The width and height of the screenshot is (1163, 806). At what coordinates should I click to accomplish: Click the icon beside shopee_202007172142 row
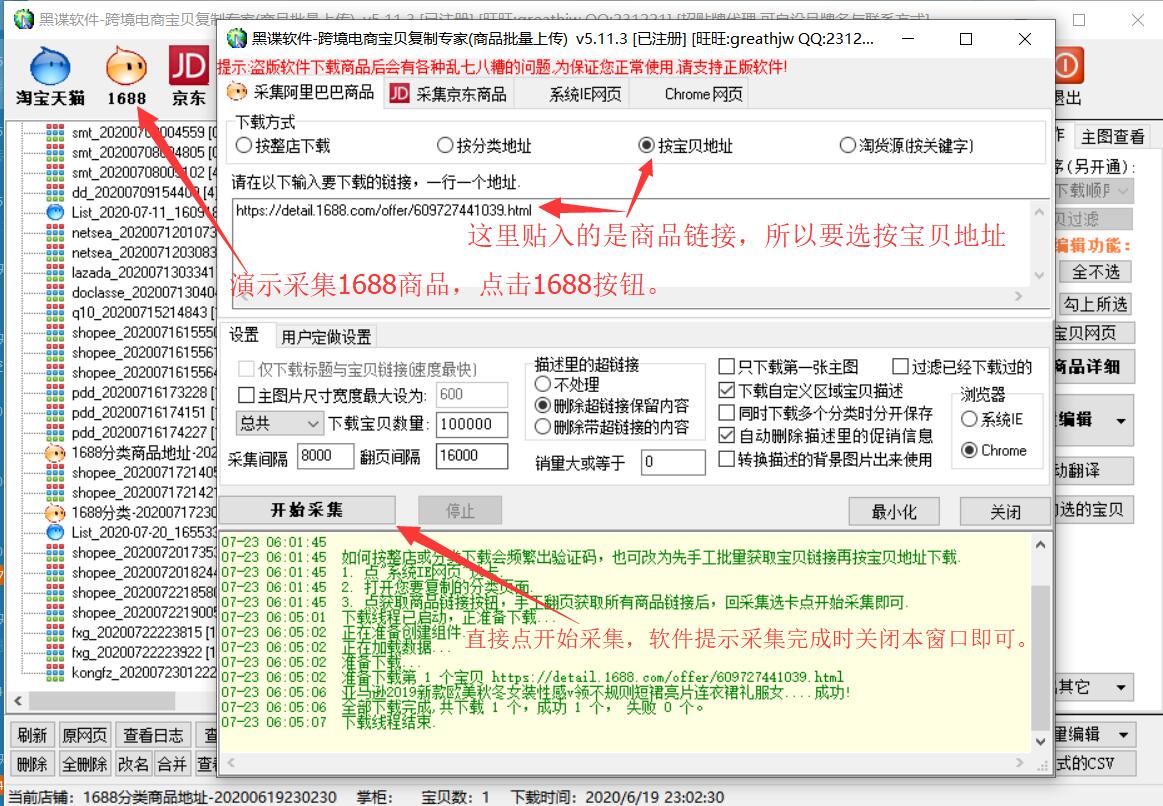(x=55, y=492)
